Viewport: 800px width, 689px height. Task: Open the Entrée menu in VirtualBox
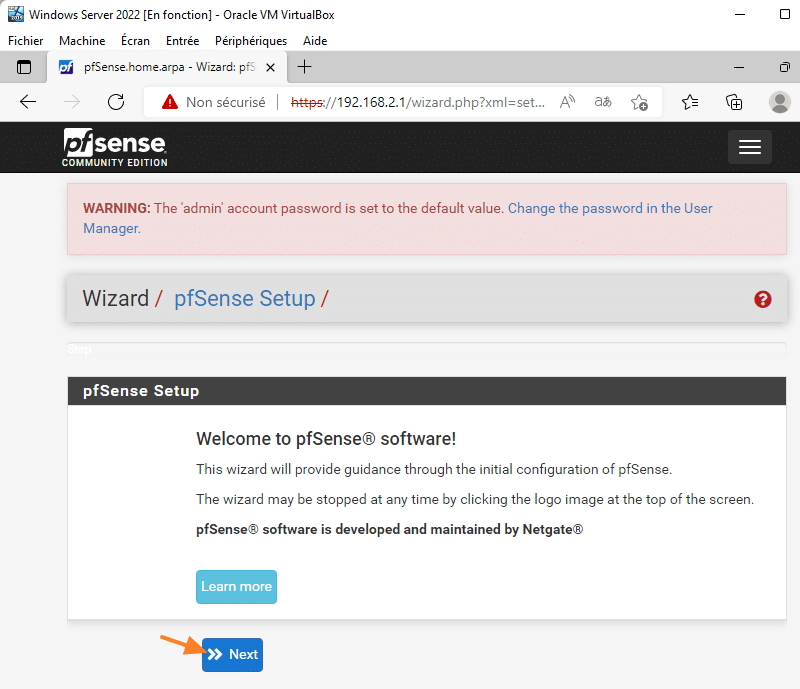coord(182,41)
